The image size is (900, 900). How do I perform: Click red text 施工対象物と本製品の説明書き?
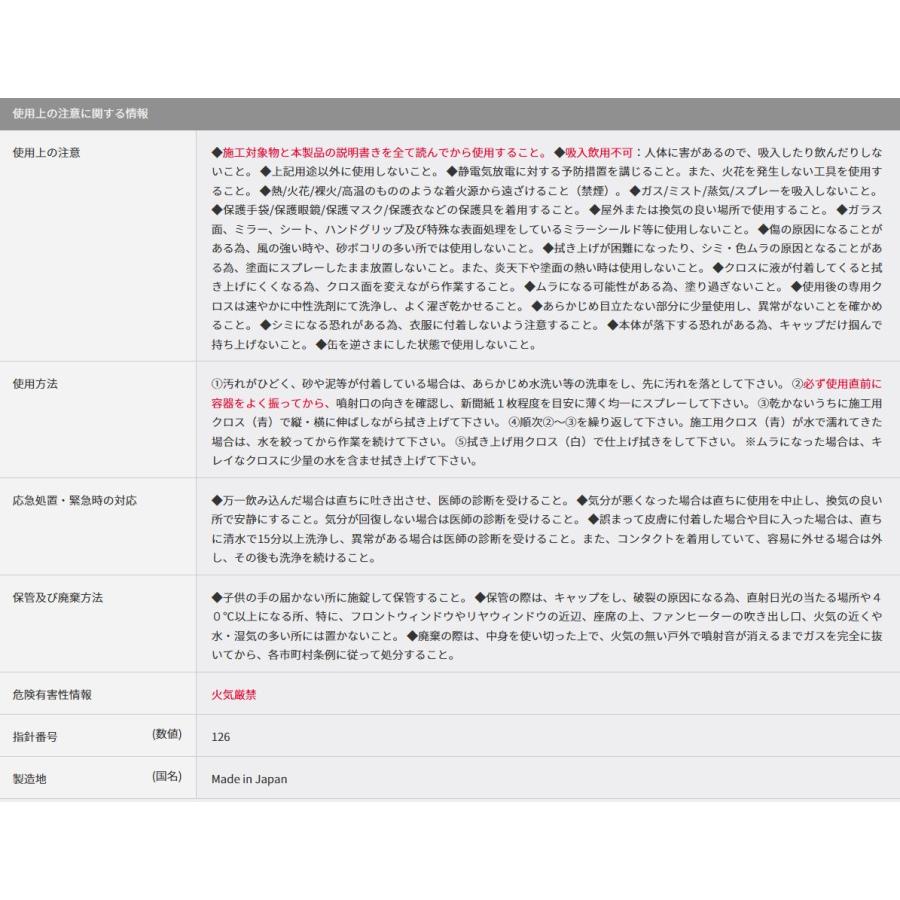[301, 153]
